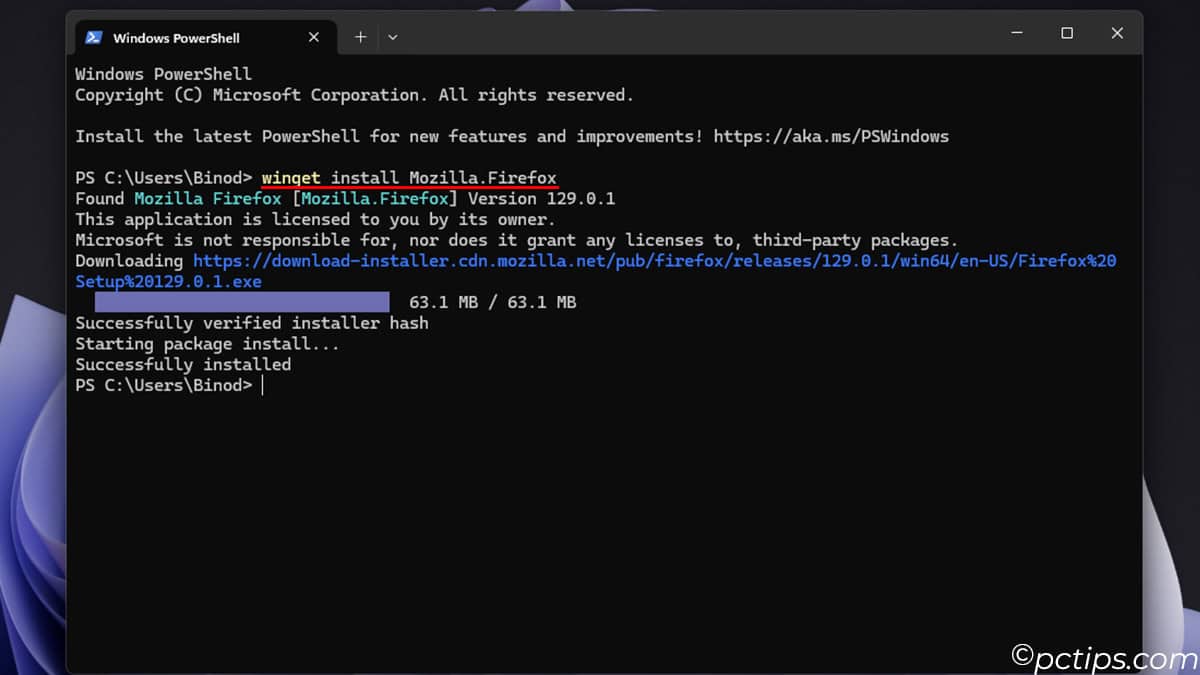Click the maximize icon of the terminal window
1200x675 pixels.
pos(1067,33)
